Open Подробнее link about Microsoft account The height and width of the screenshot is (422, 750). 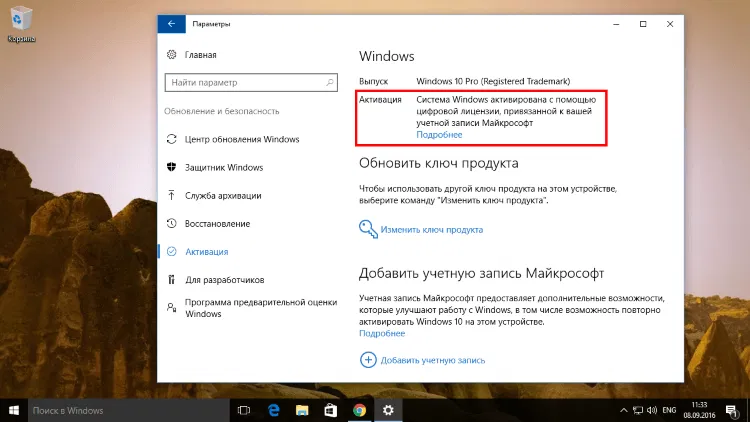pos(382,333)
